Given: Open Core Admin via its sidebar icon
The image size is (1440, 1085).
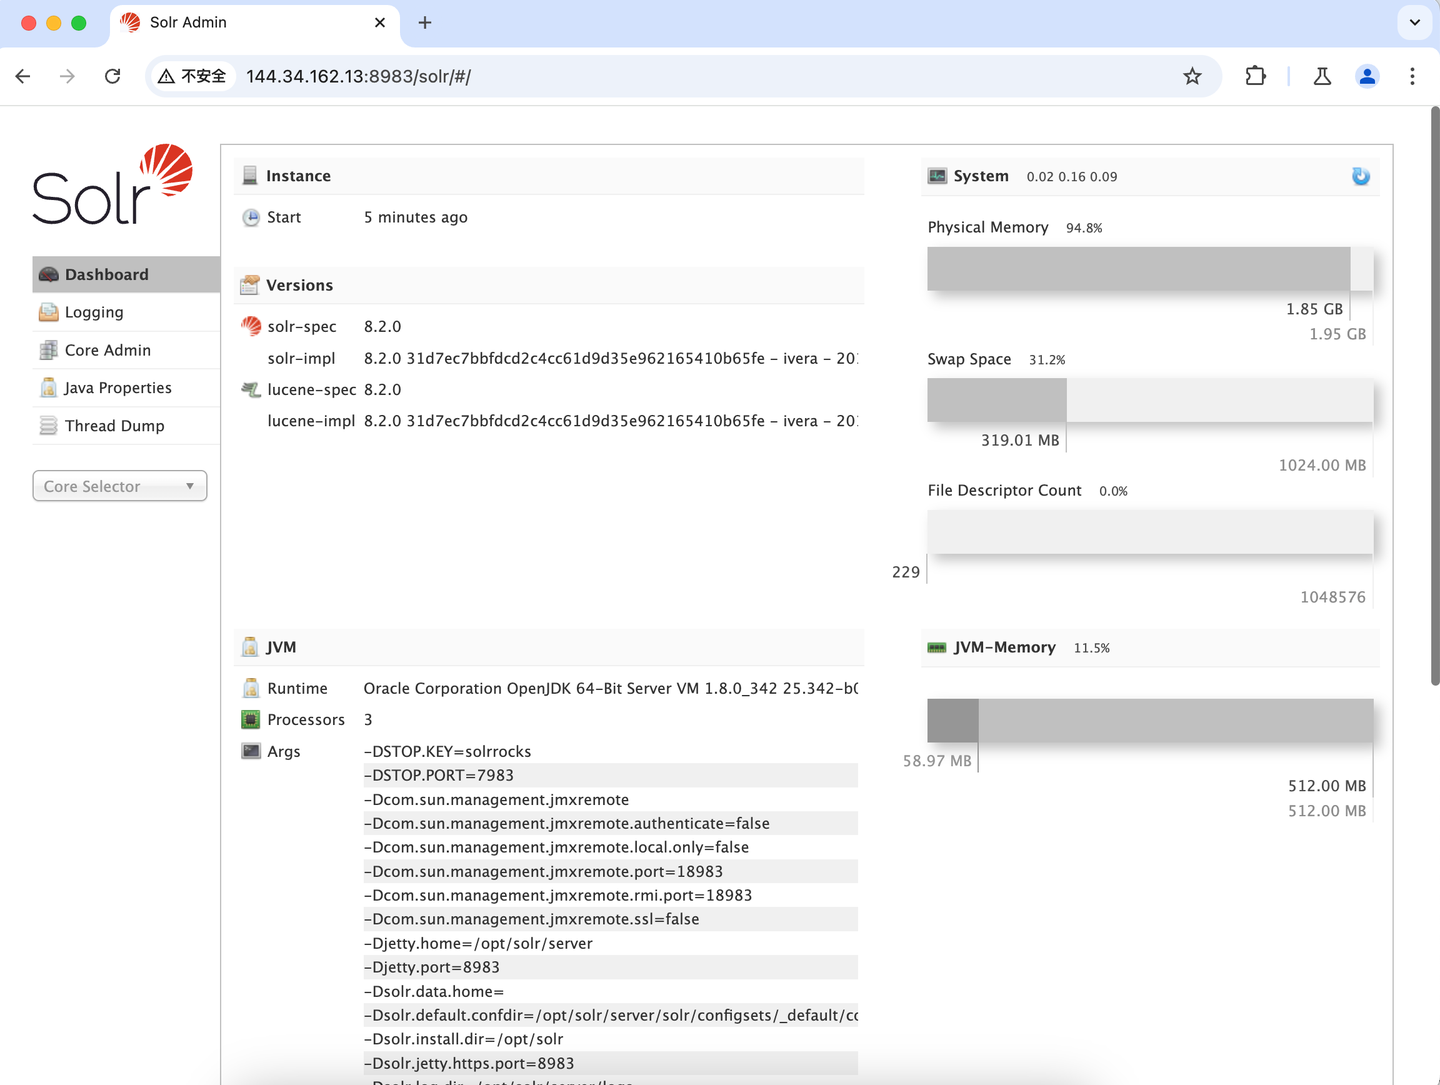Looking at the screenshot, I should (48, 350).
